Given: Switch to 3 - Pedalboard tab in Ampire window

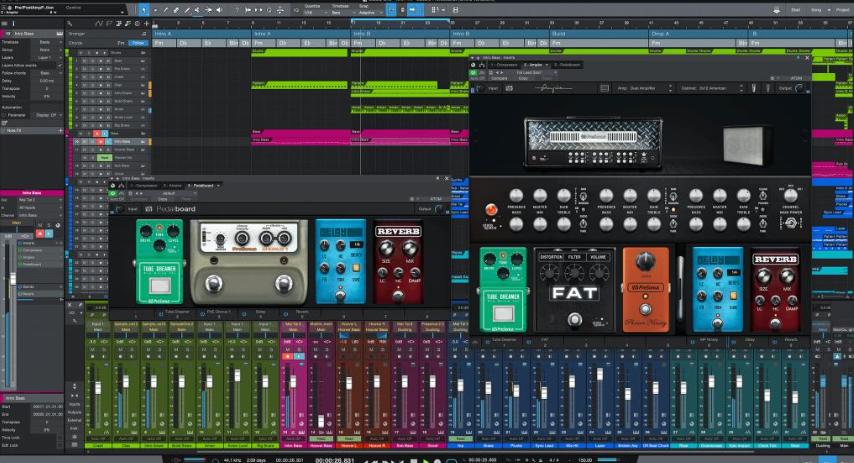Looking at the screenshot, I should [568, 65].
